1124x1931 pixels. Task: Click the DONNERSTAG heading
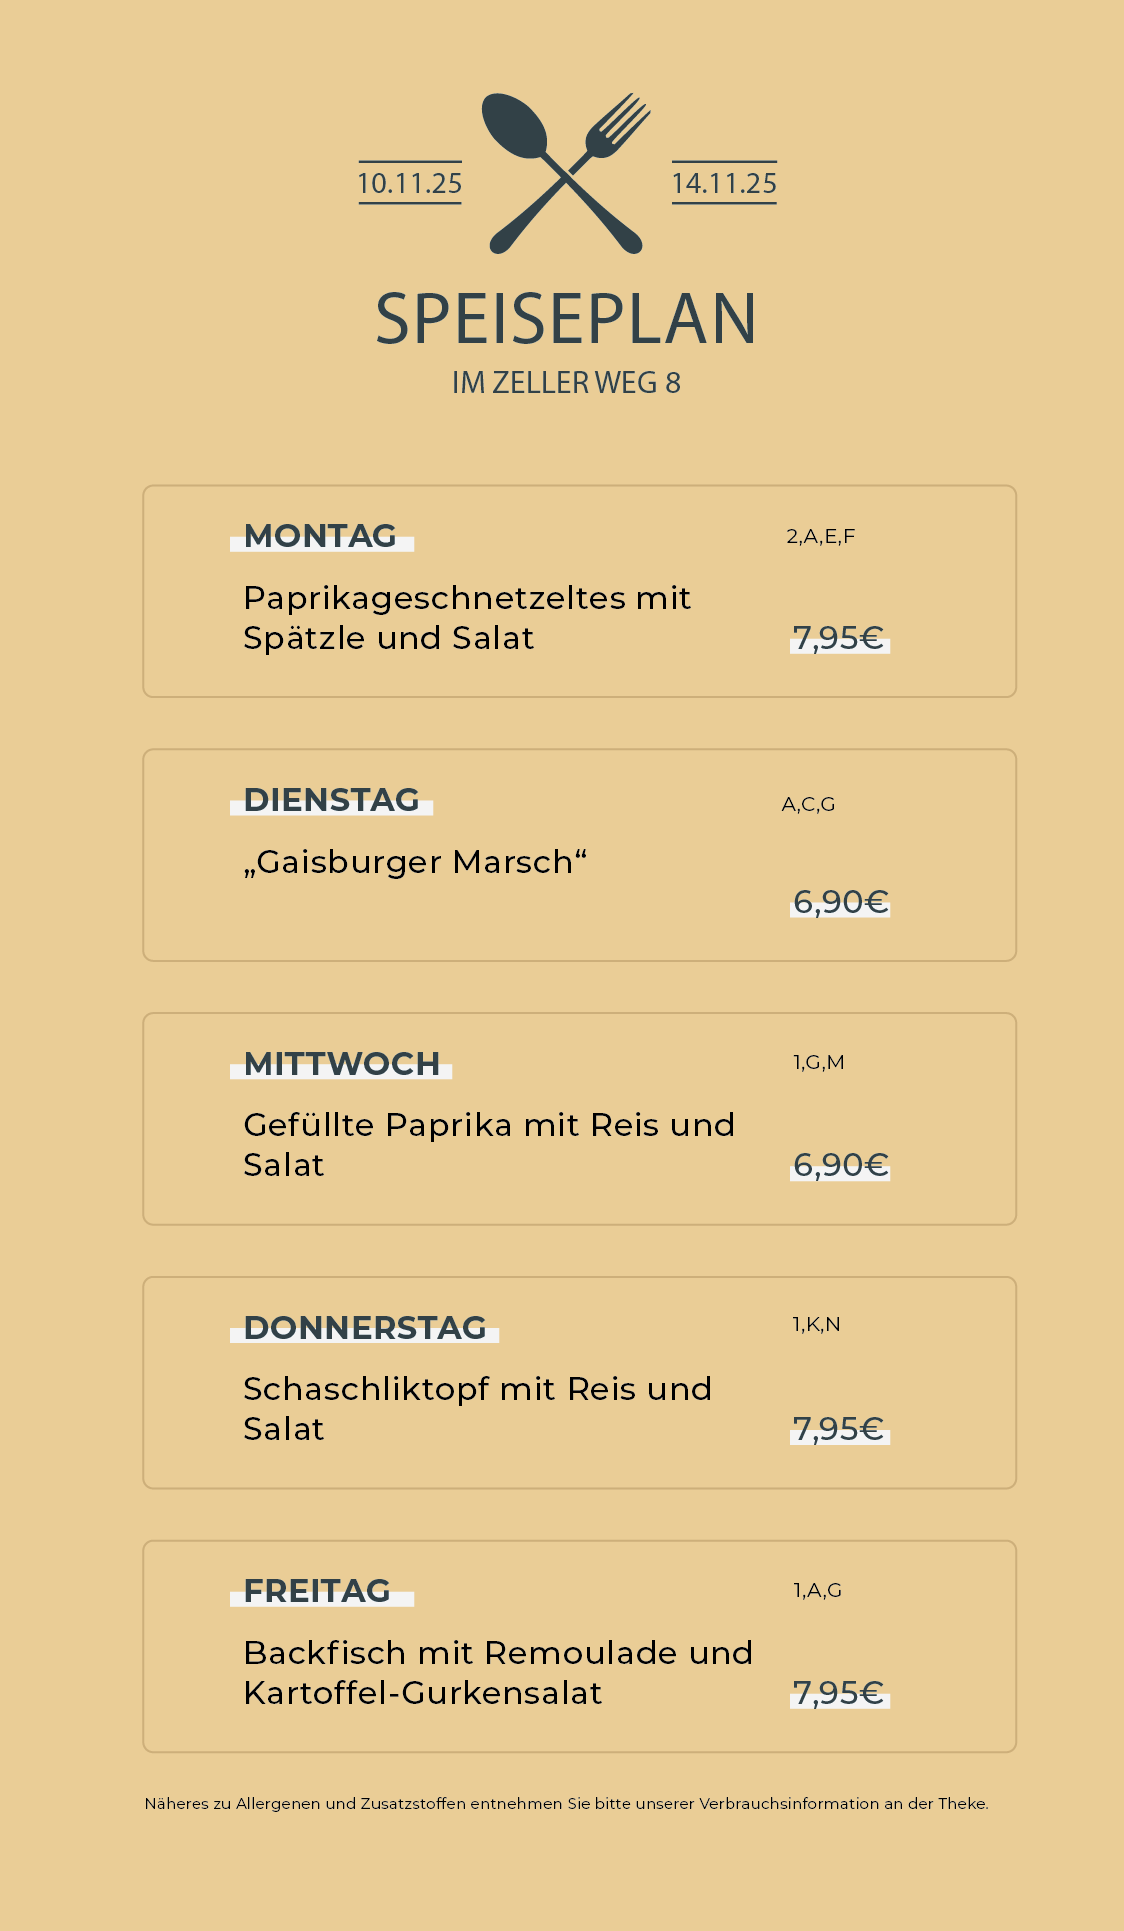point(365,1328)
